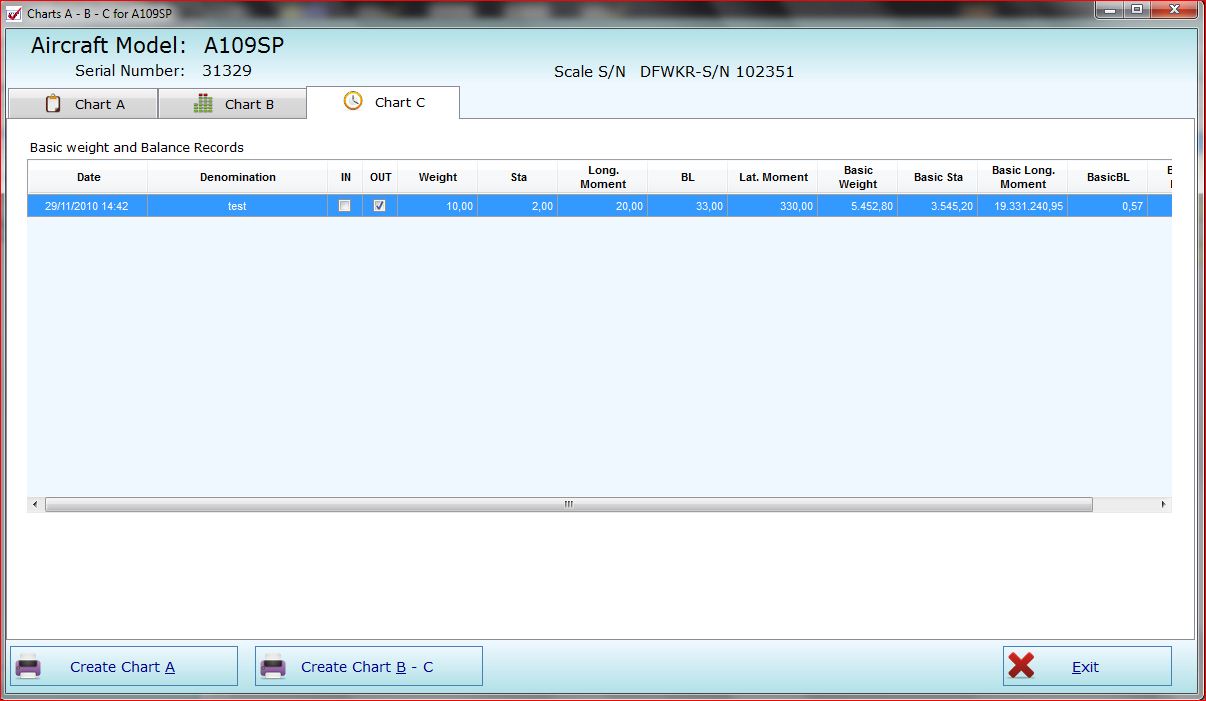This screenshot has width=1206, height=701.
Task: Click the app icon in the title bar
Action: pyautogui.click(x=14, y=14)
